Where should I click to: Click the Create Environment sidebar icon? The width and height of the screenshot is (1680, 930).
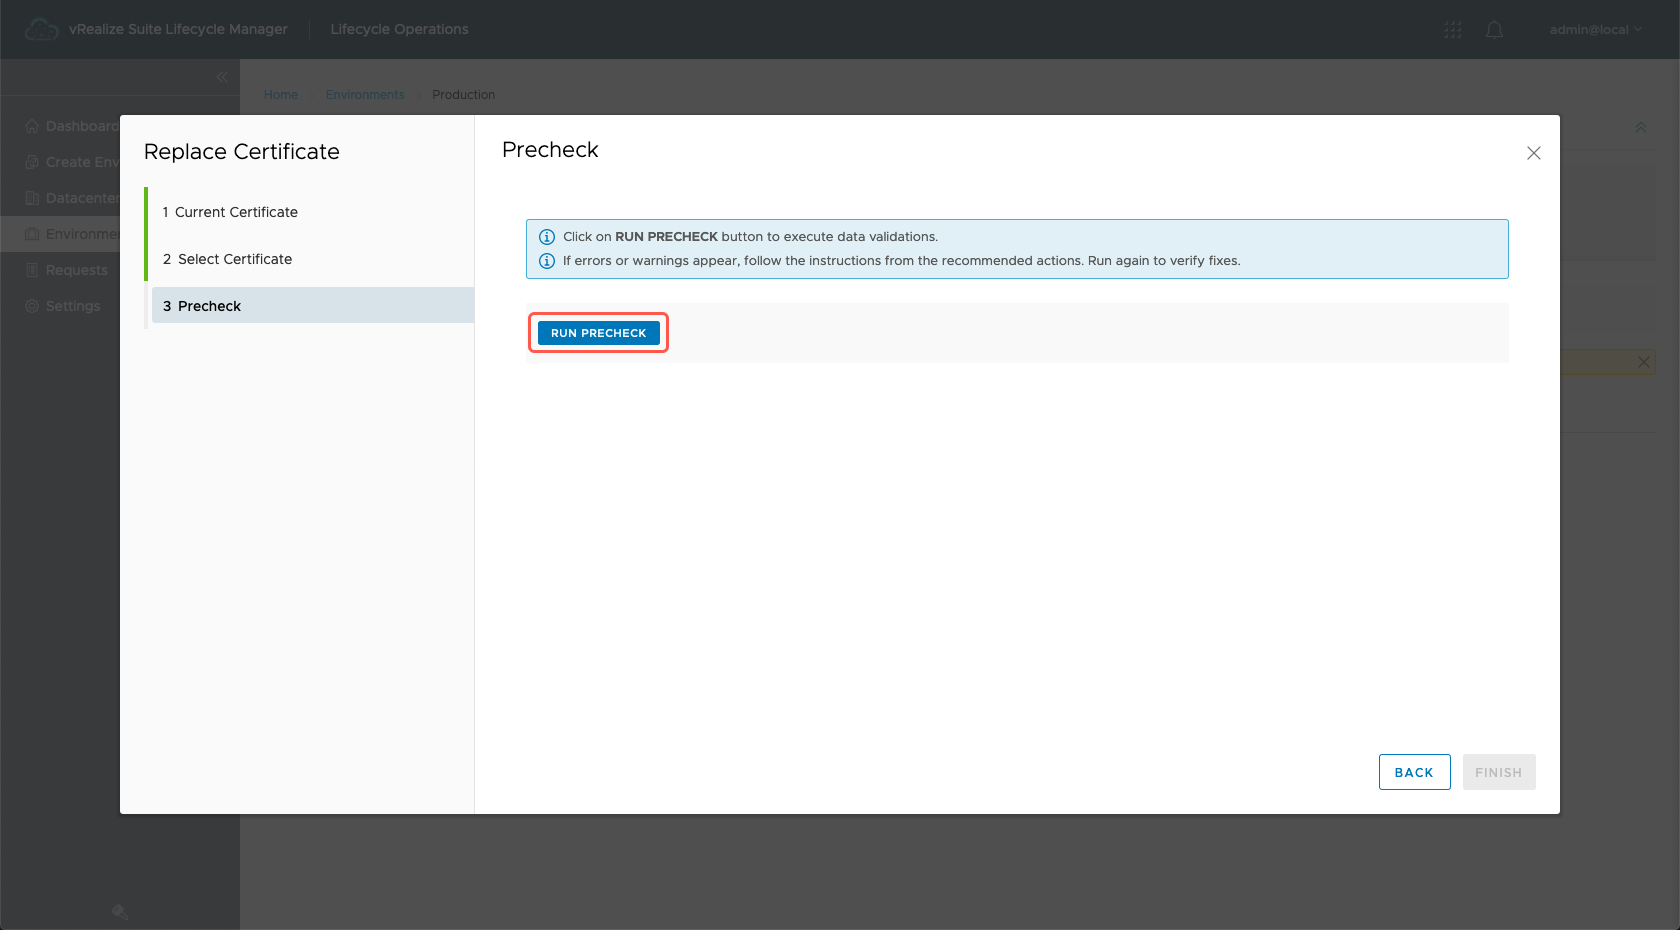[32, 162]
